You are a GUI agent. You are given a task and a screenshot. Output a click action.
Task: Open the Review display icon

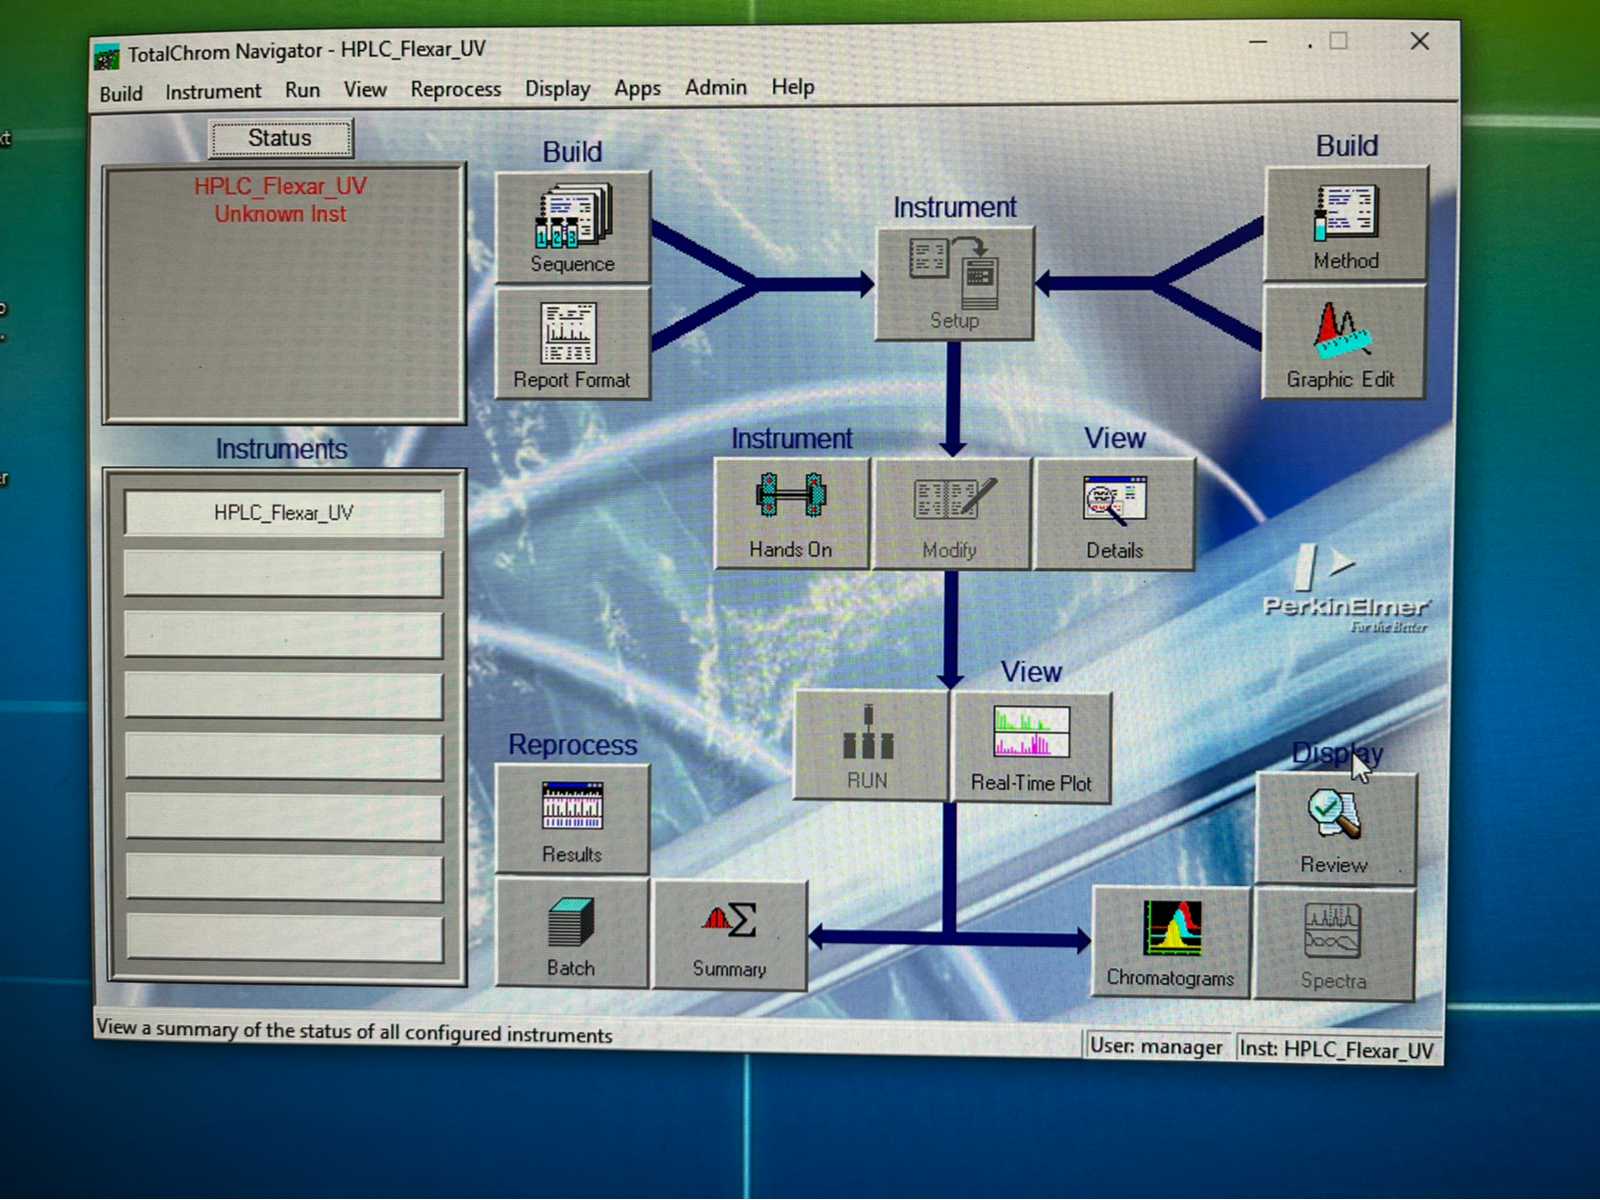(1334, 828)
